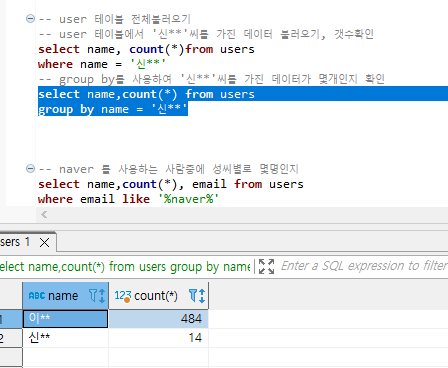Close the users 1 result tab
This screenshot has height=368, width=448.
[44, 242]
